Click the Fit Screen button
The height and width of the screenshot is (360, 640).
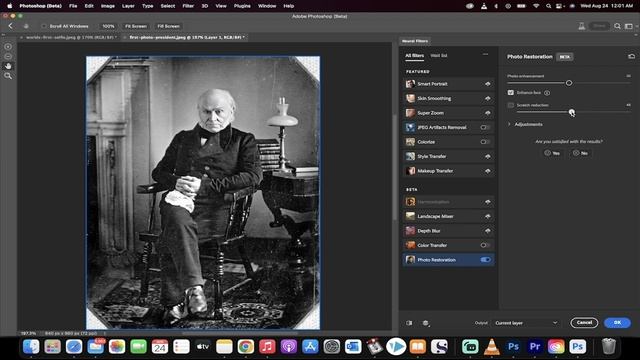[x=136, y=26]
